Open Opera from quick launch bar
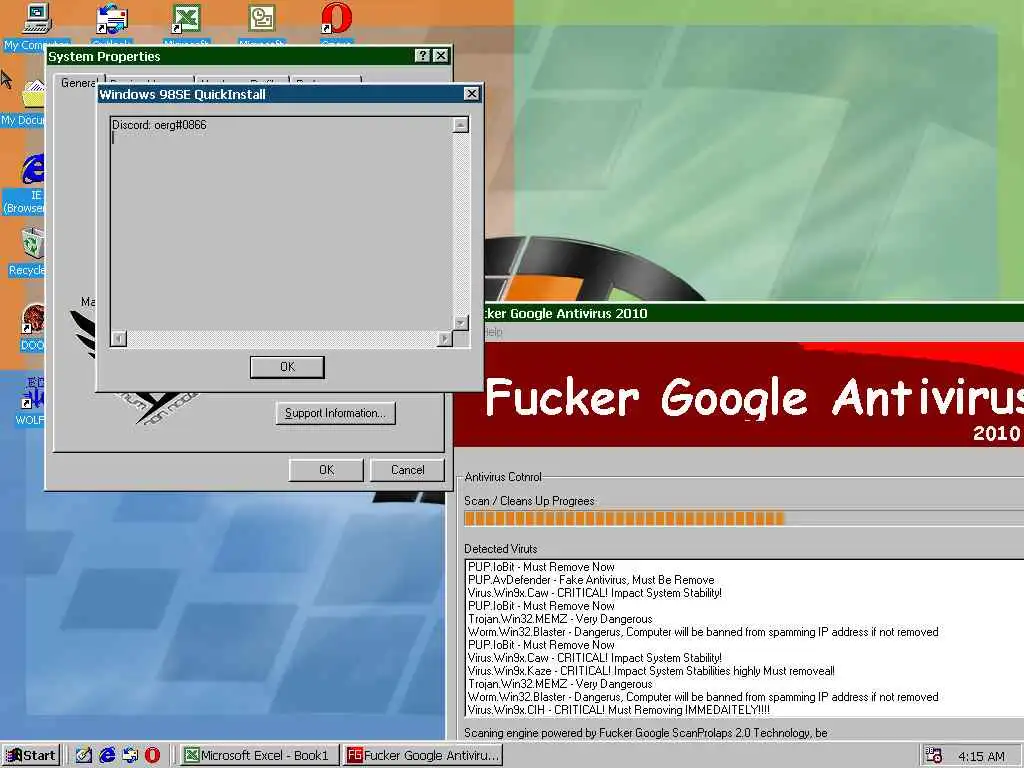1024x768 pixels. click(x=152, y=756)
